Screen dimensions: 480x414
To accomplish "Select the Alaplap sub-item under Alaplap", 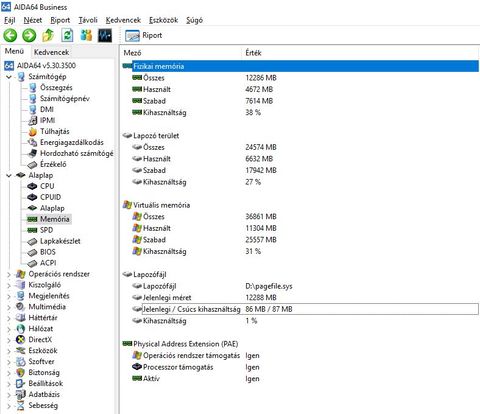I will point(52,208).
